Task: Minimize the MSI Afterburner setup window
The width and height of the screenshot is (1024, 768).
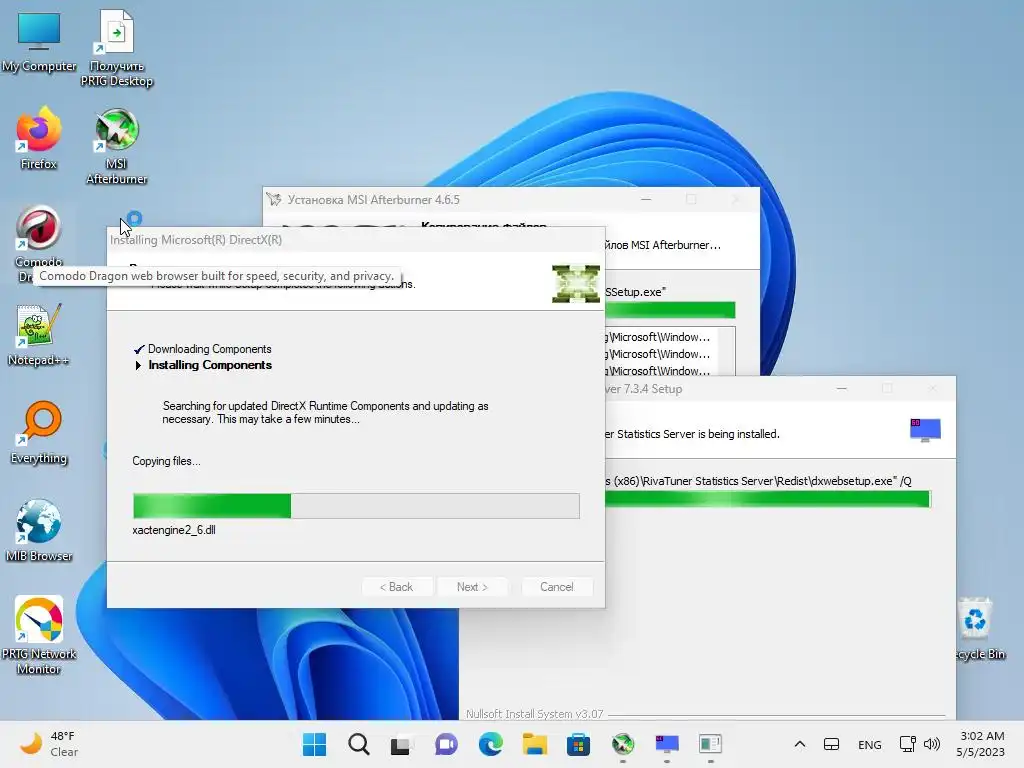Action: tap(646, 199)
